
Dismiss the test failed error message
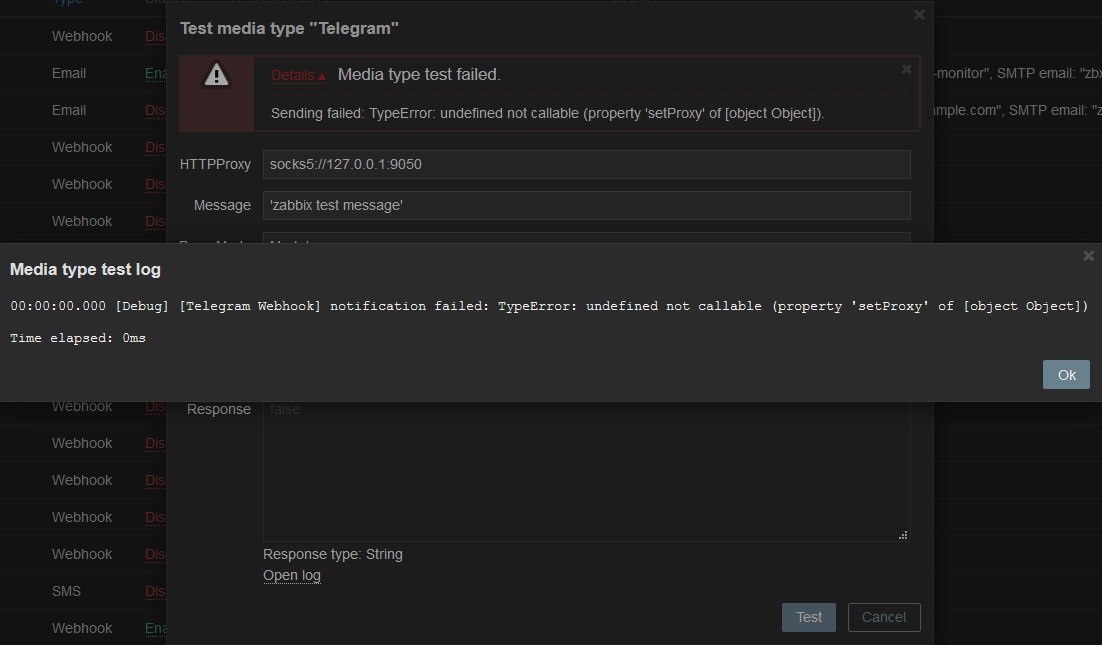pyautogui.click(x=906, y=69)
